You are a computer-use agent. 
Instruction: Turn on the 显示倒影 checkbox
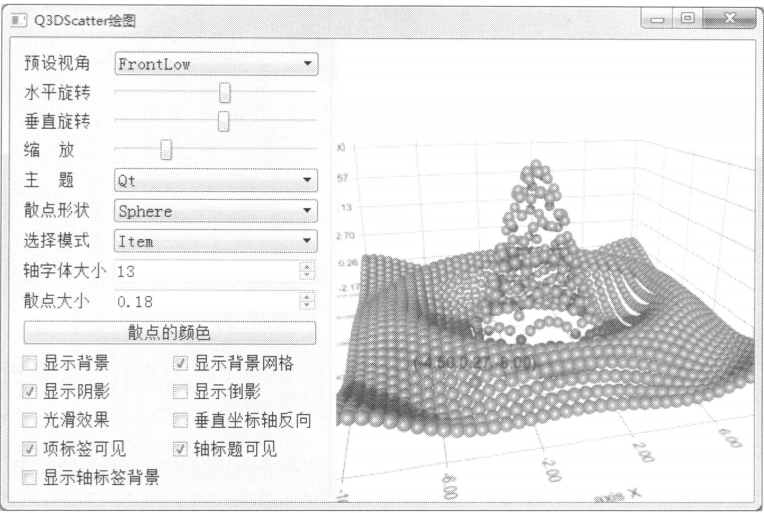(181, 392)
